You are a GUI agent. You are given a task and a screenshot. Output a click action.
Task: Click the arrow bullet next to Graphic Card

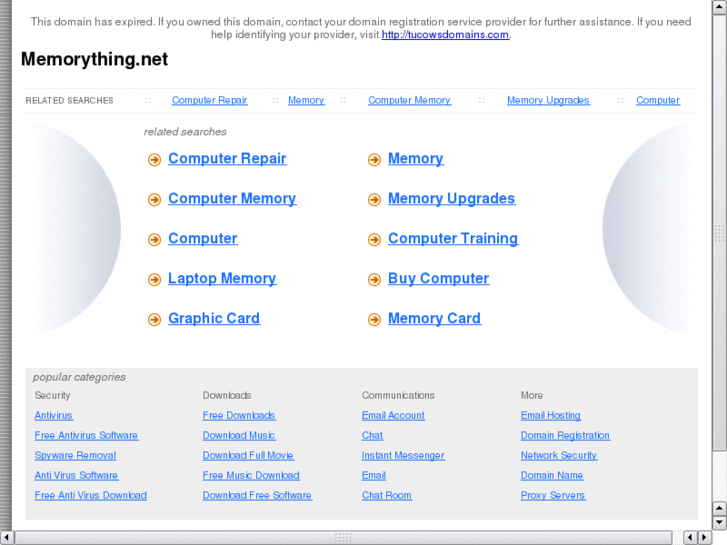[154, 319]
